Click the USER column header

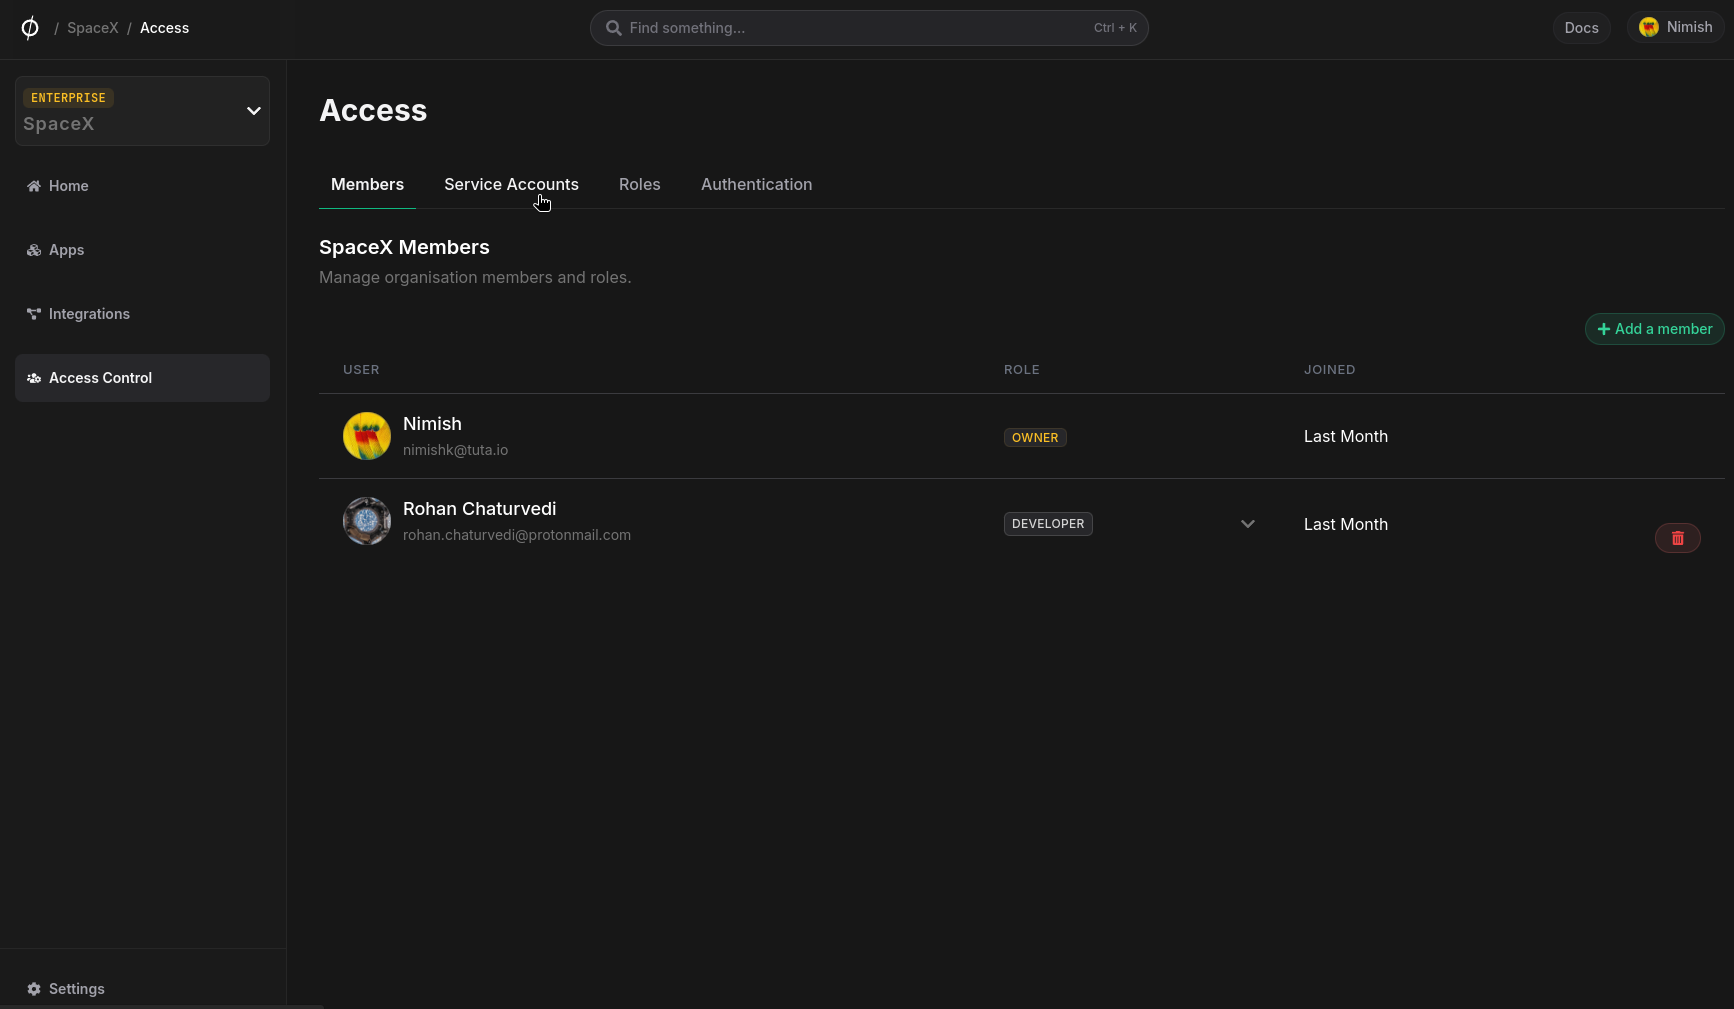pyautogui.click(x=361, y=370)
